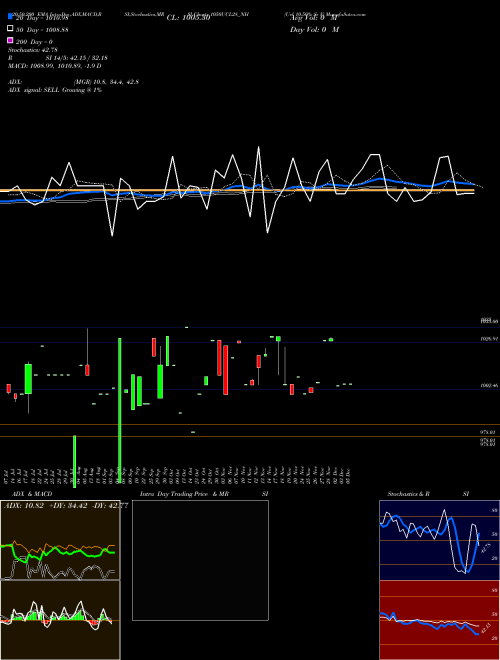Click the empty Intra Day Trading Price panel
This screenshot has width=500, height=660.
[200, 560]
